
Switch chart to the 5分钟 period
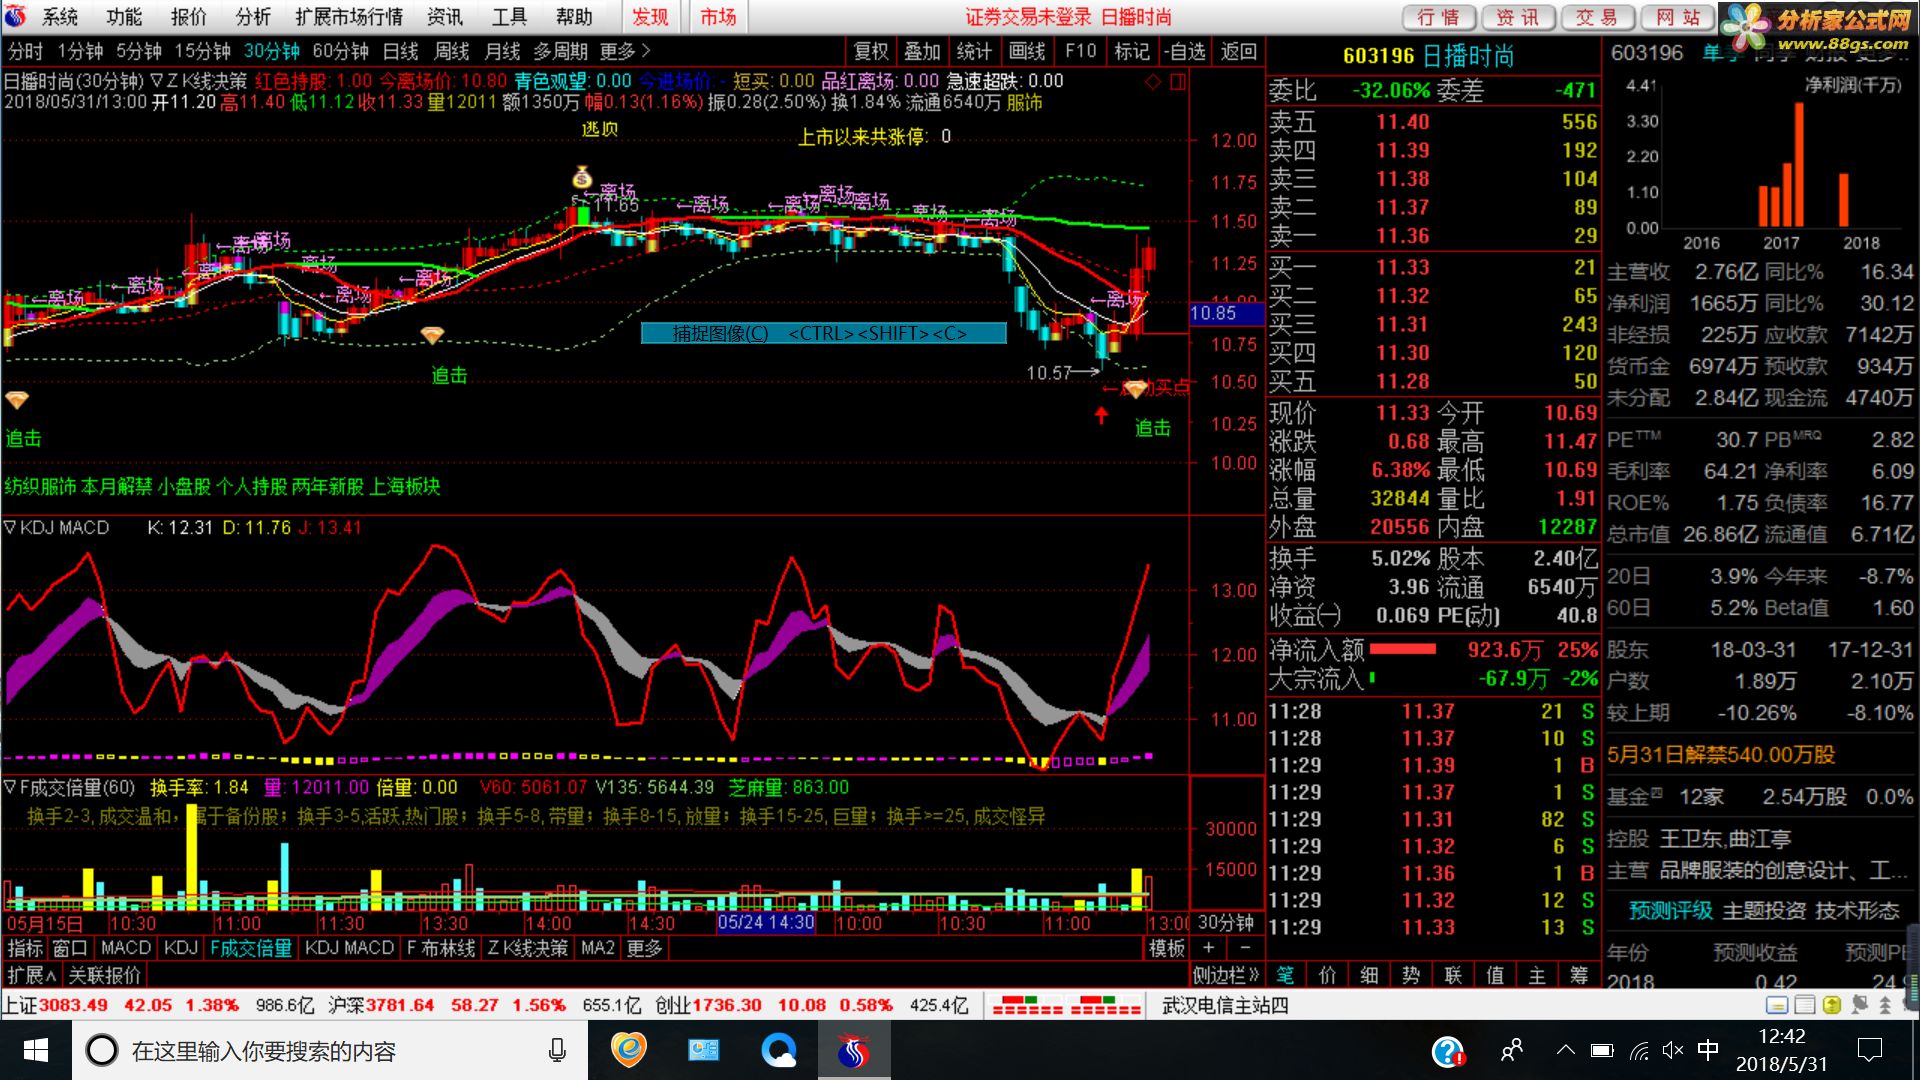pos(139,51)
